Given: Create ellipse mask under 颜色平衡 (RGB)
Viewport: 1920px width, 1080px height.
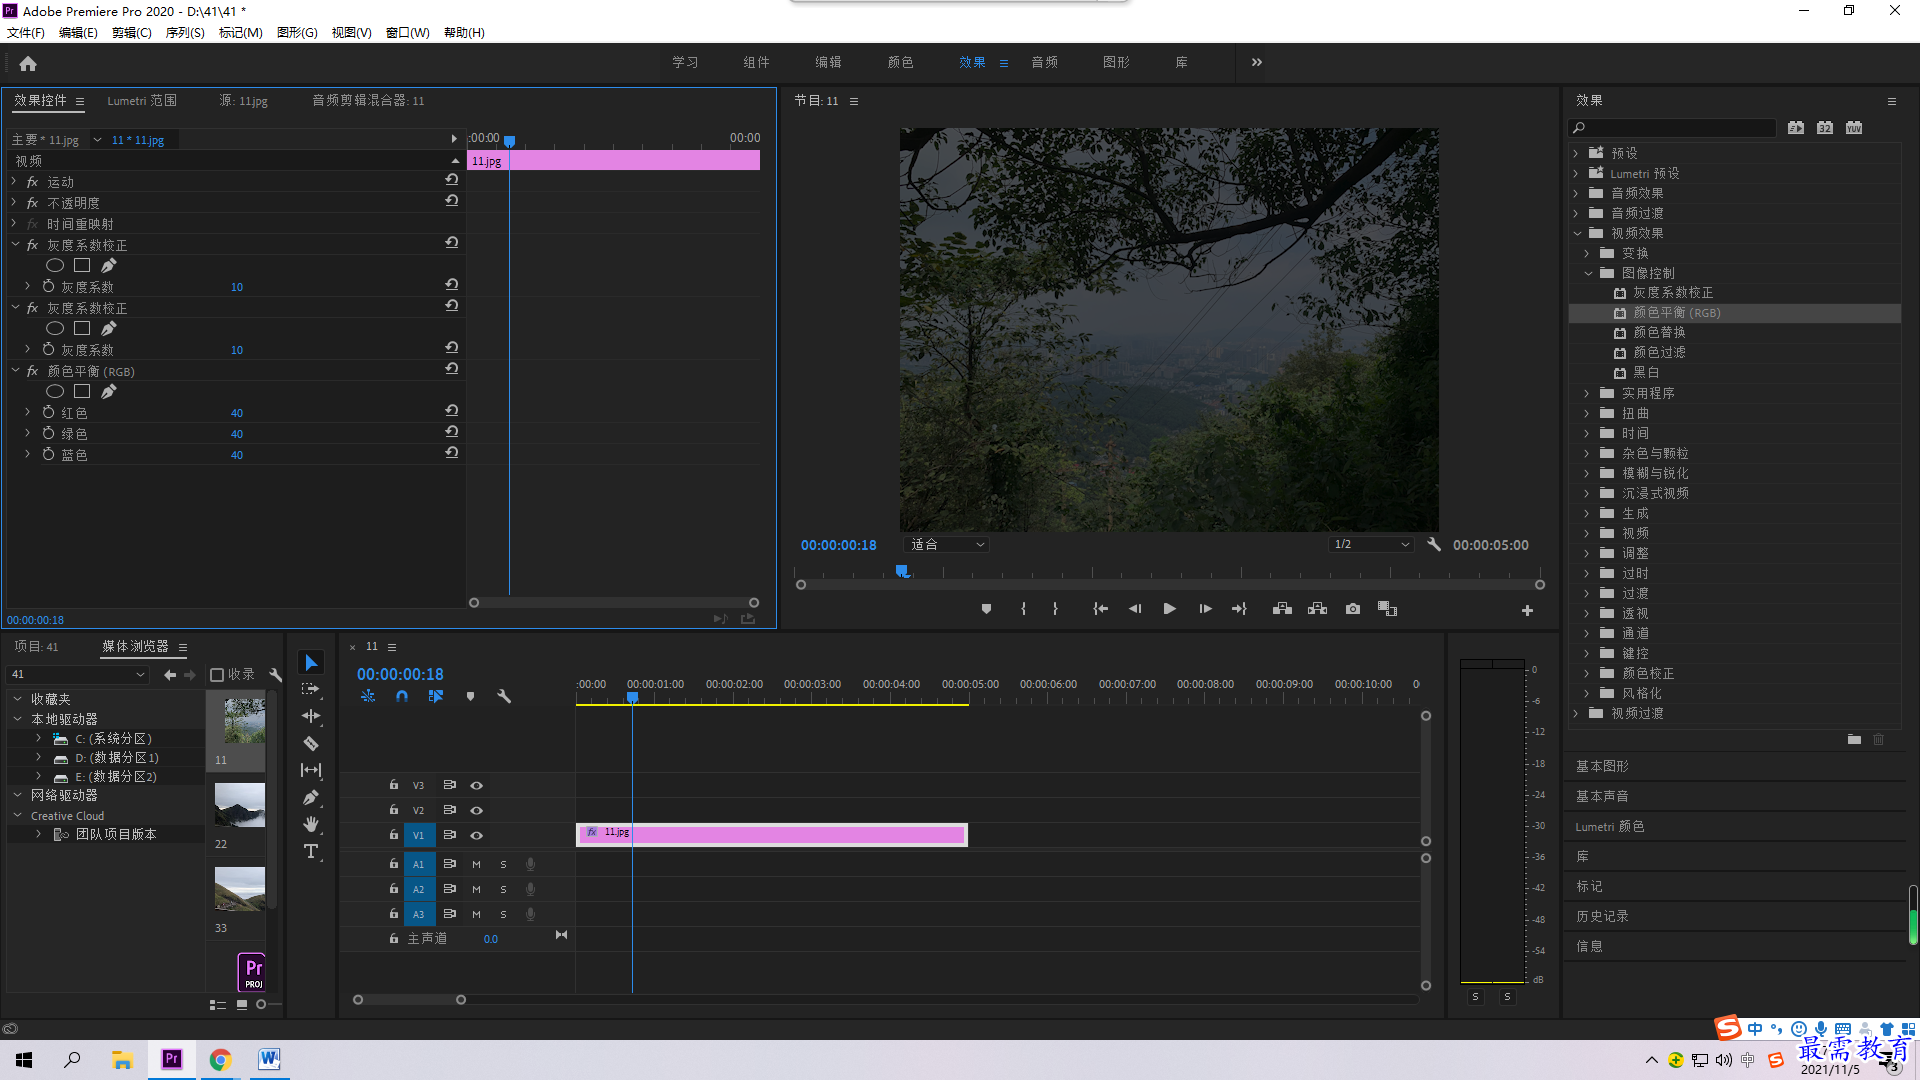Looking at the screenshot, I should [55, 392].
